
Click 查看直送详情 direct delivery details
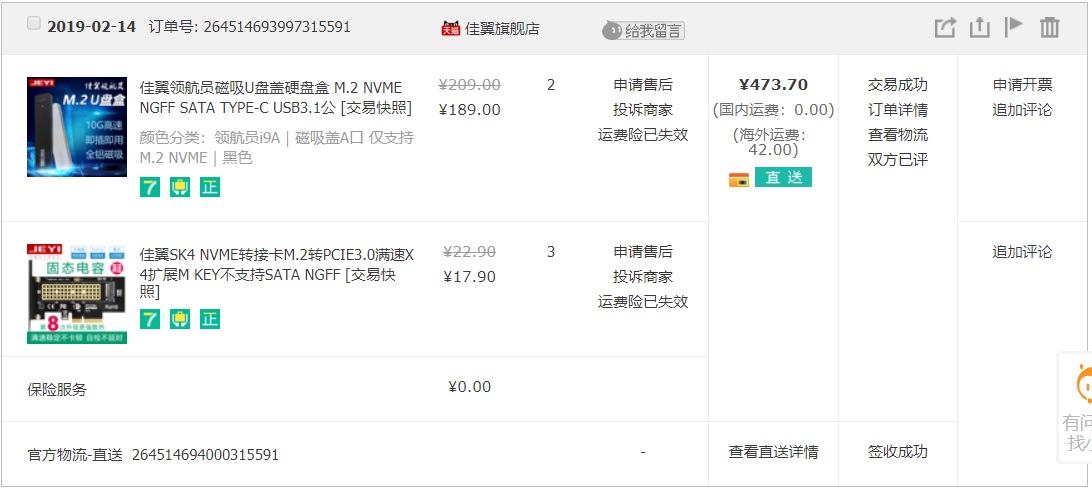click(x=773, y=452)
